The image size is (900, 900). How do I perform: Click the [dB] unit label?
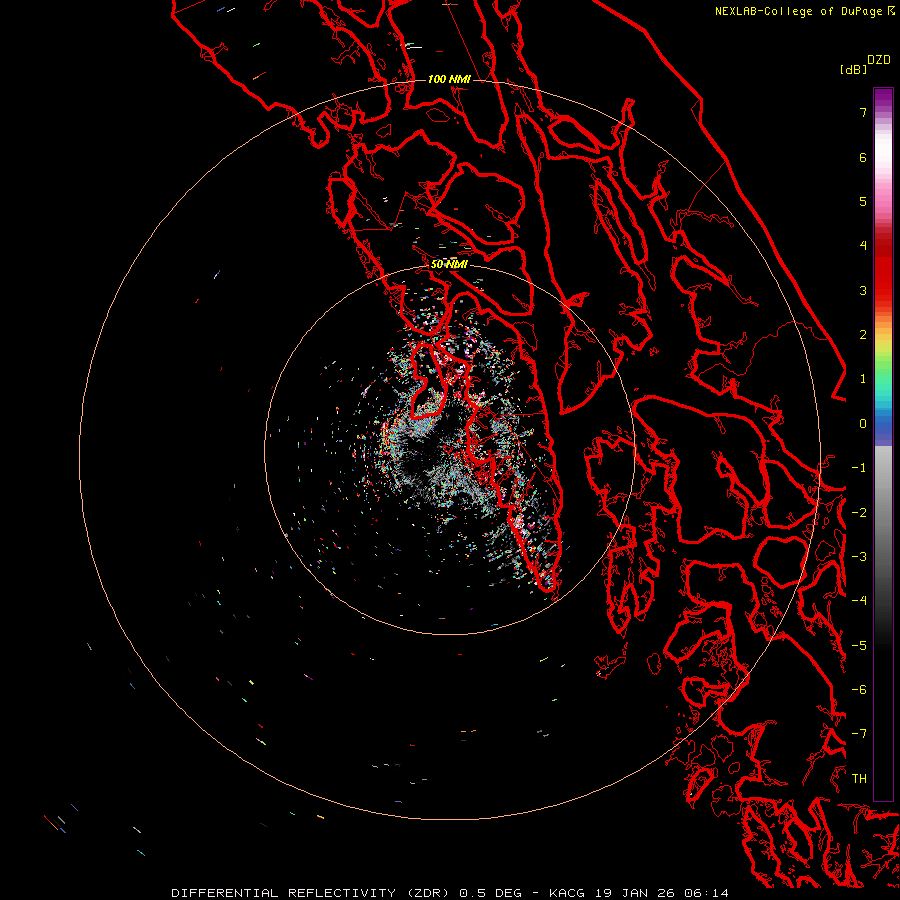854,69
